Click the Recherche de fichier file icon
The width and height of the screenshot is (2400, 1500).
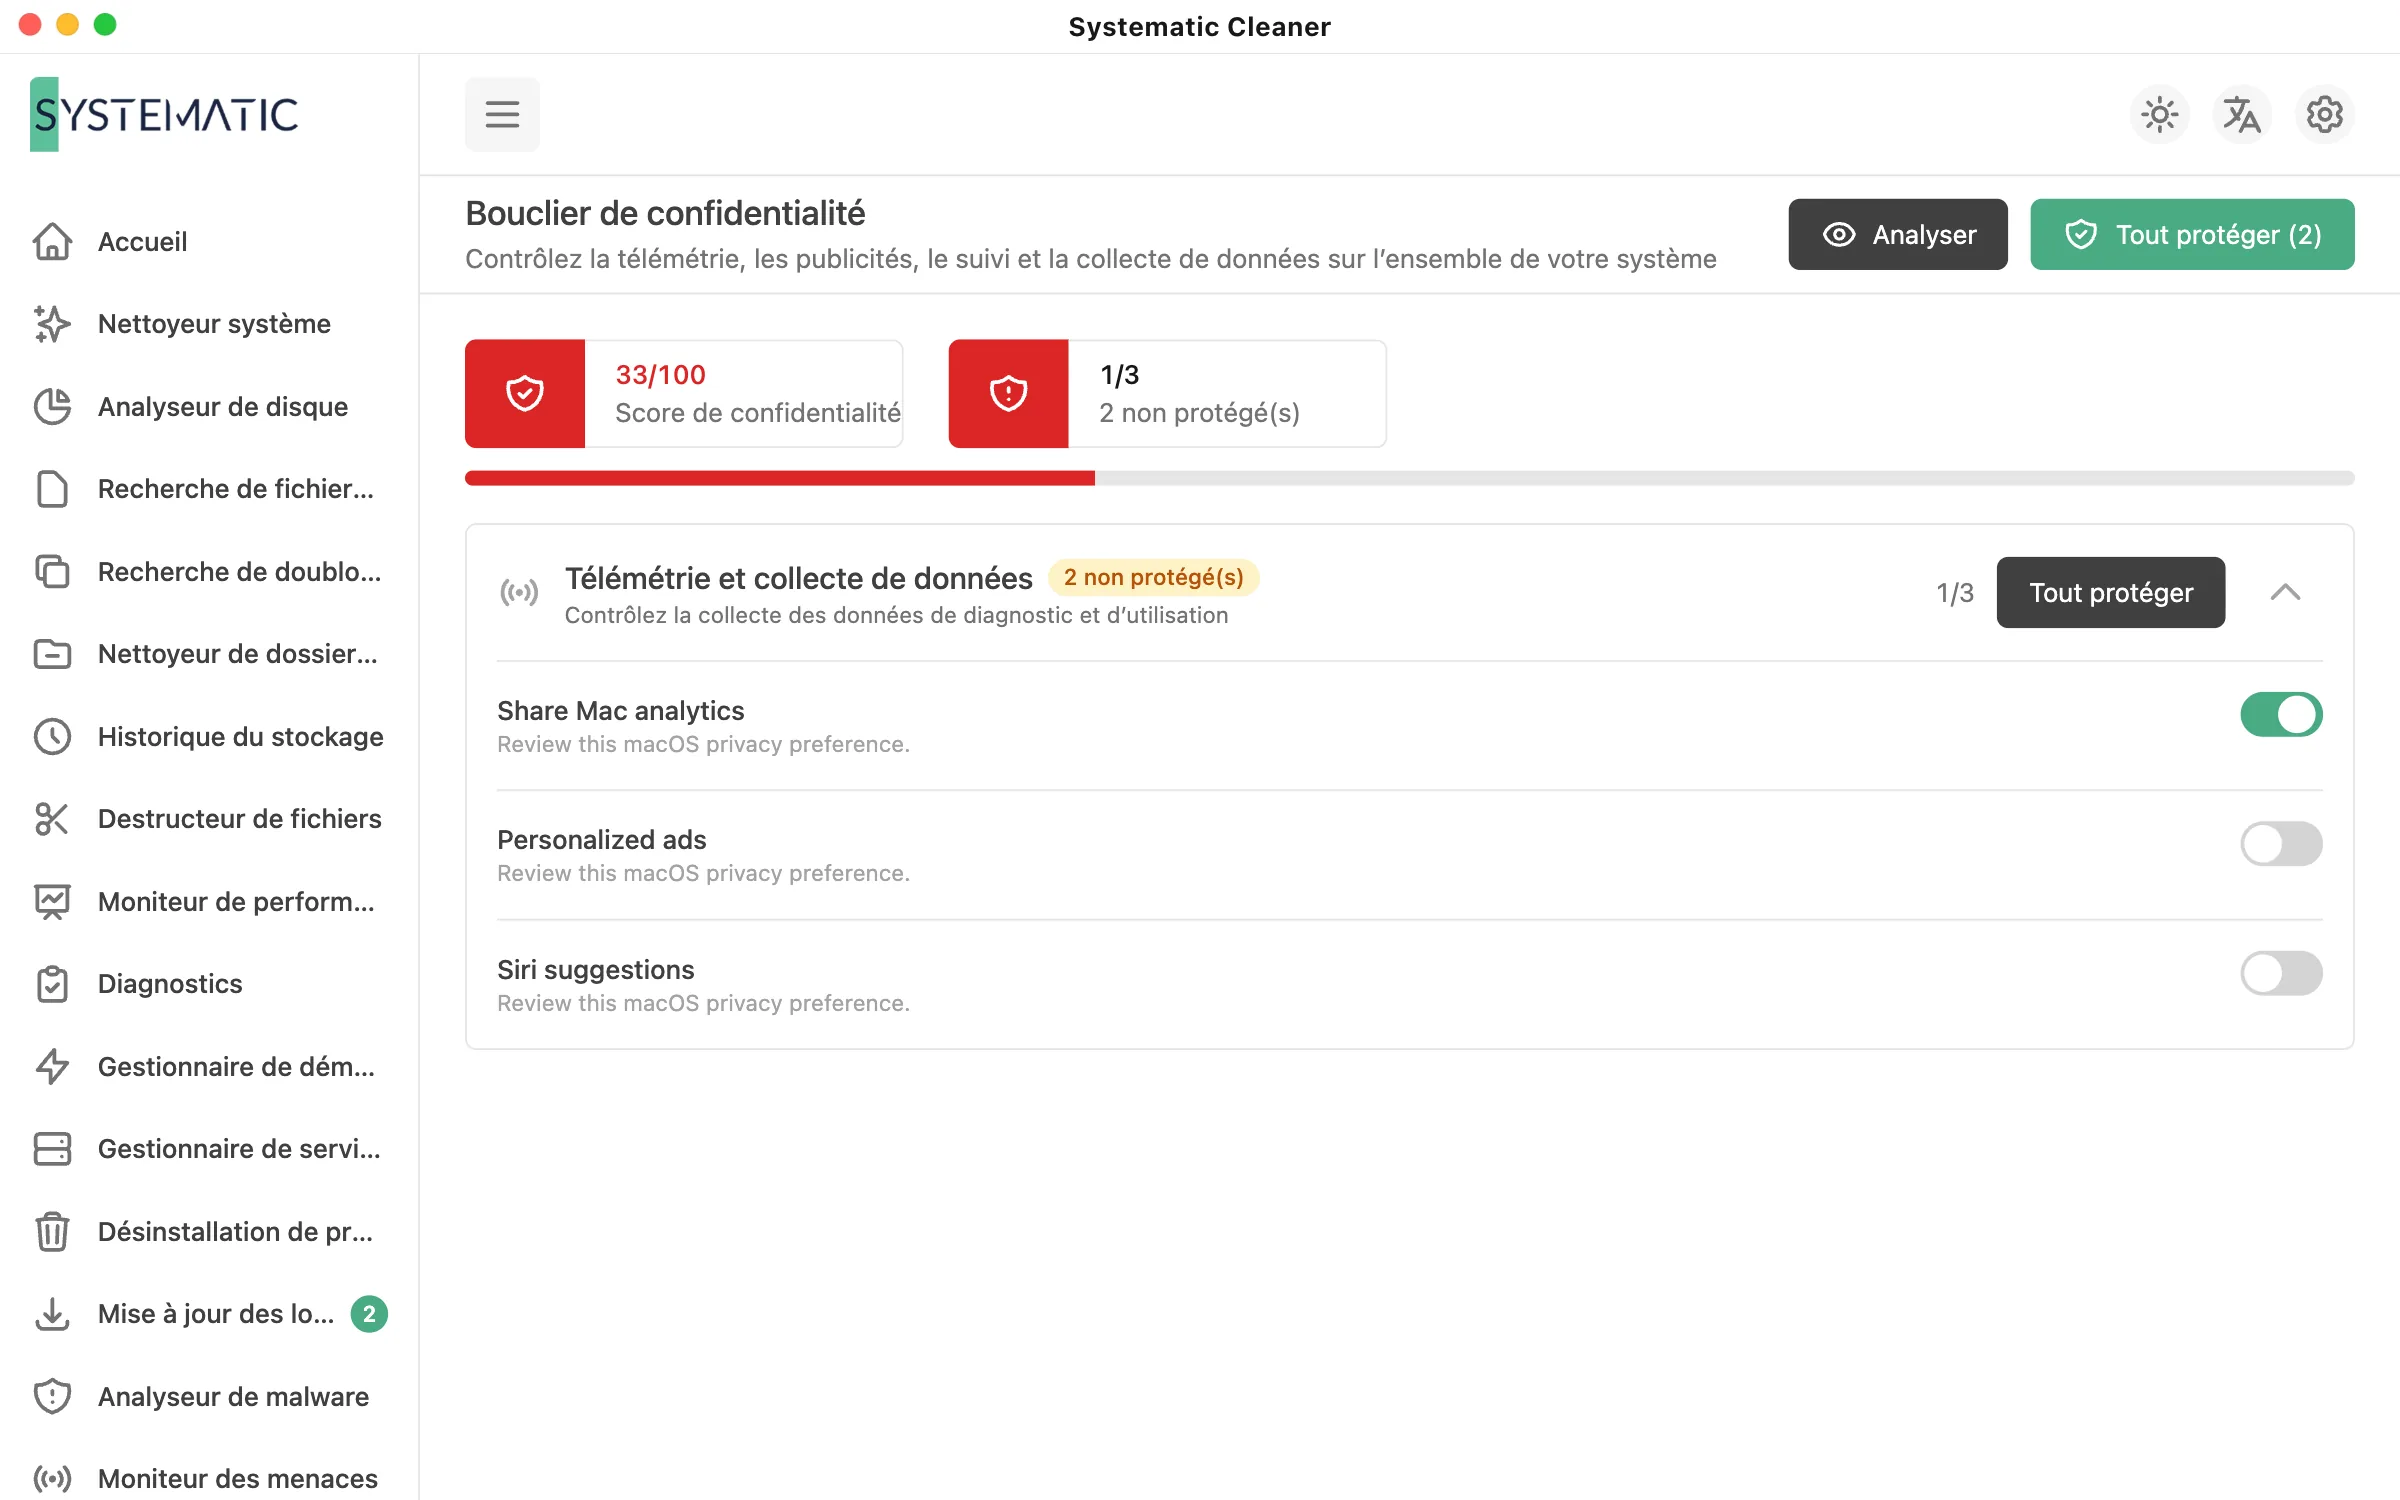pos(52,489)
